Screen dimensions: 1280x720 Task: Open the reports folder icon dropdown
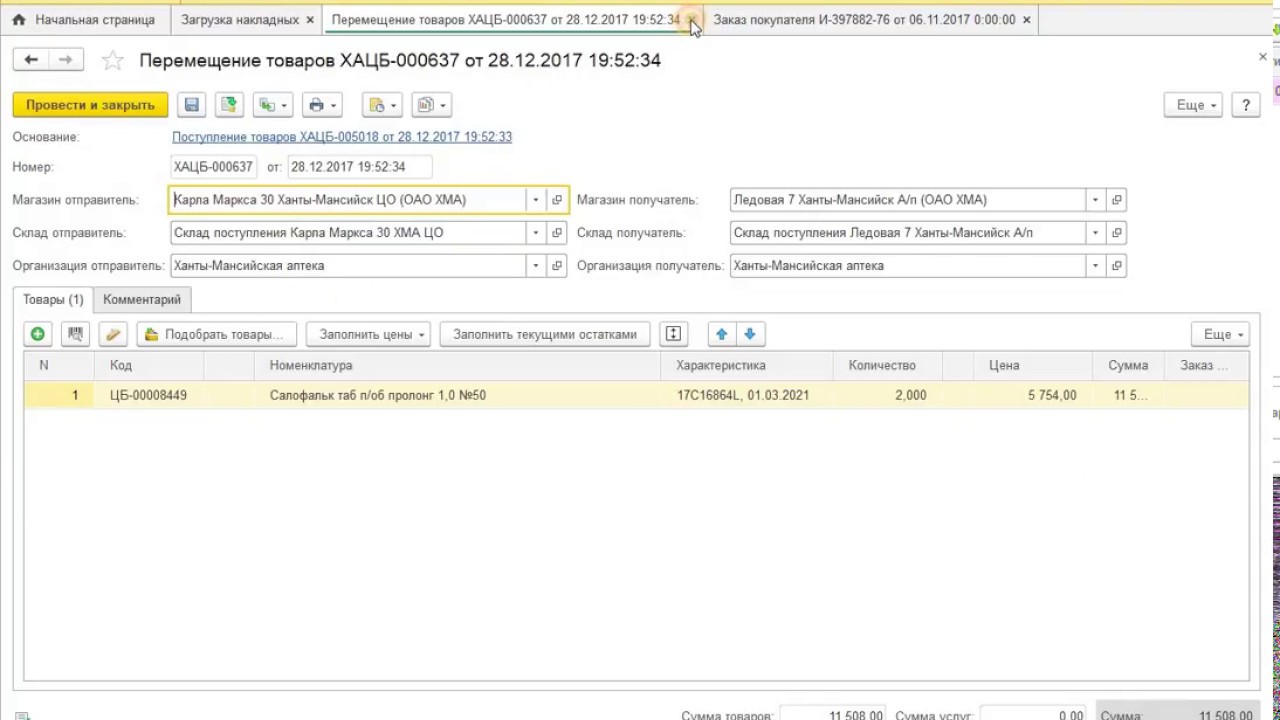click(382, 105)
